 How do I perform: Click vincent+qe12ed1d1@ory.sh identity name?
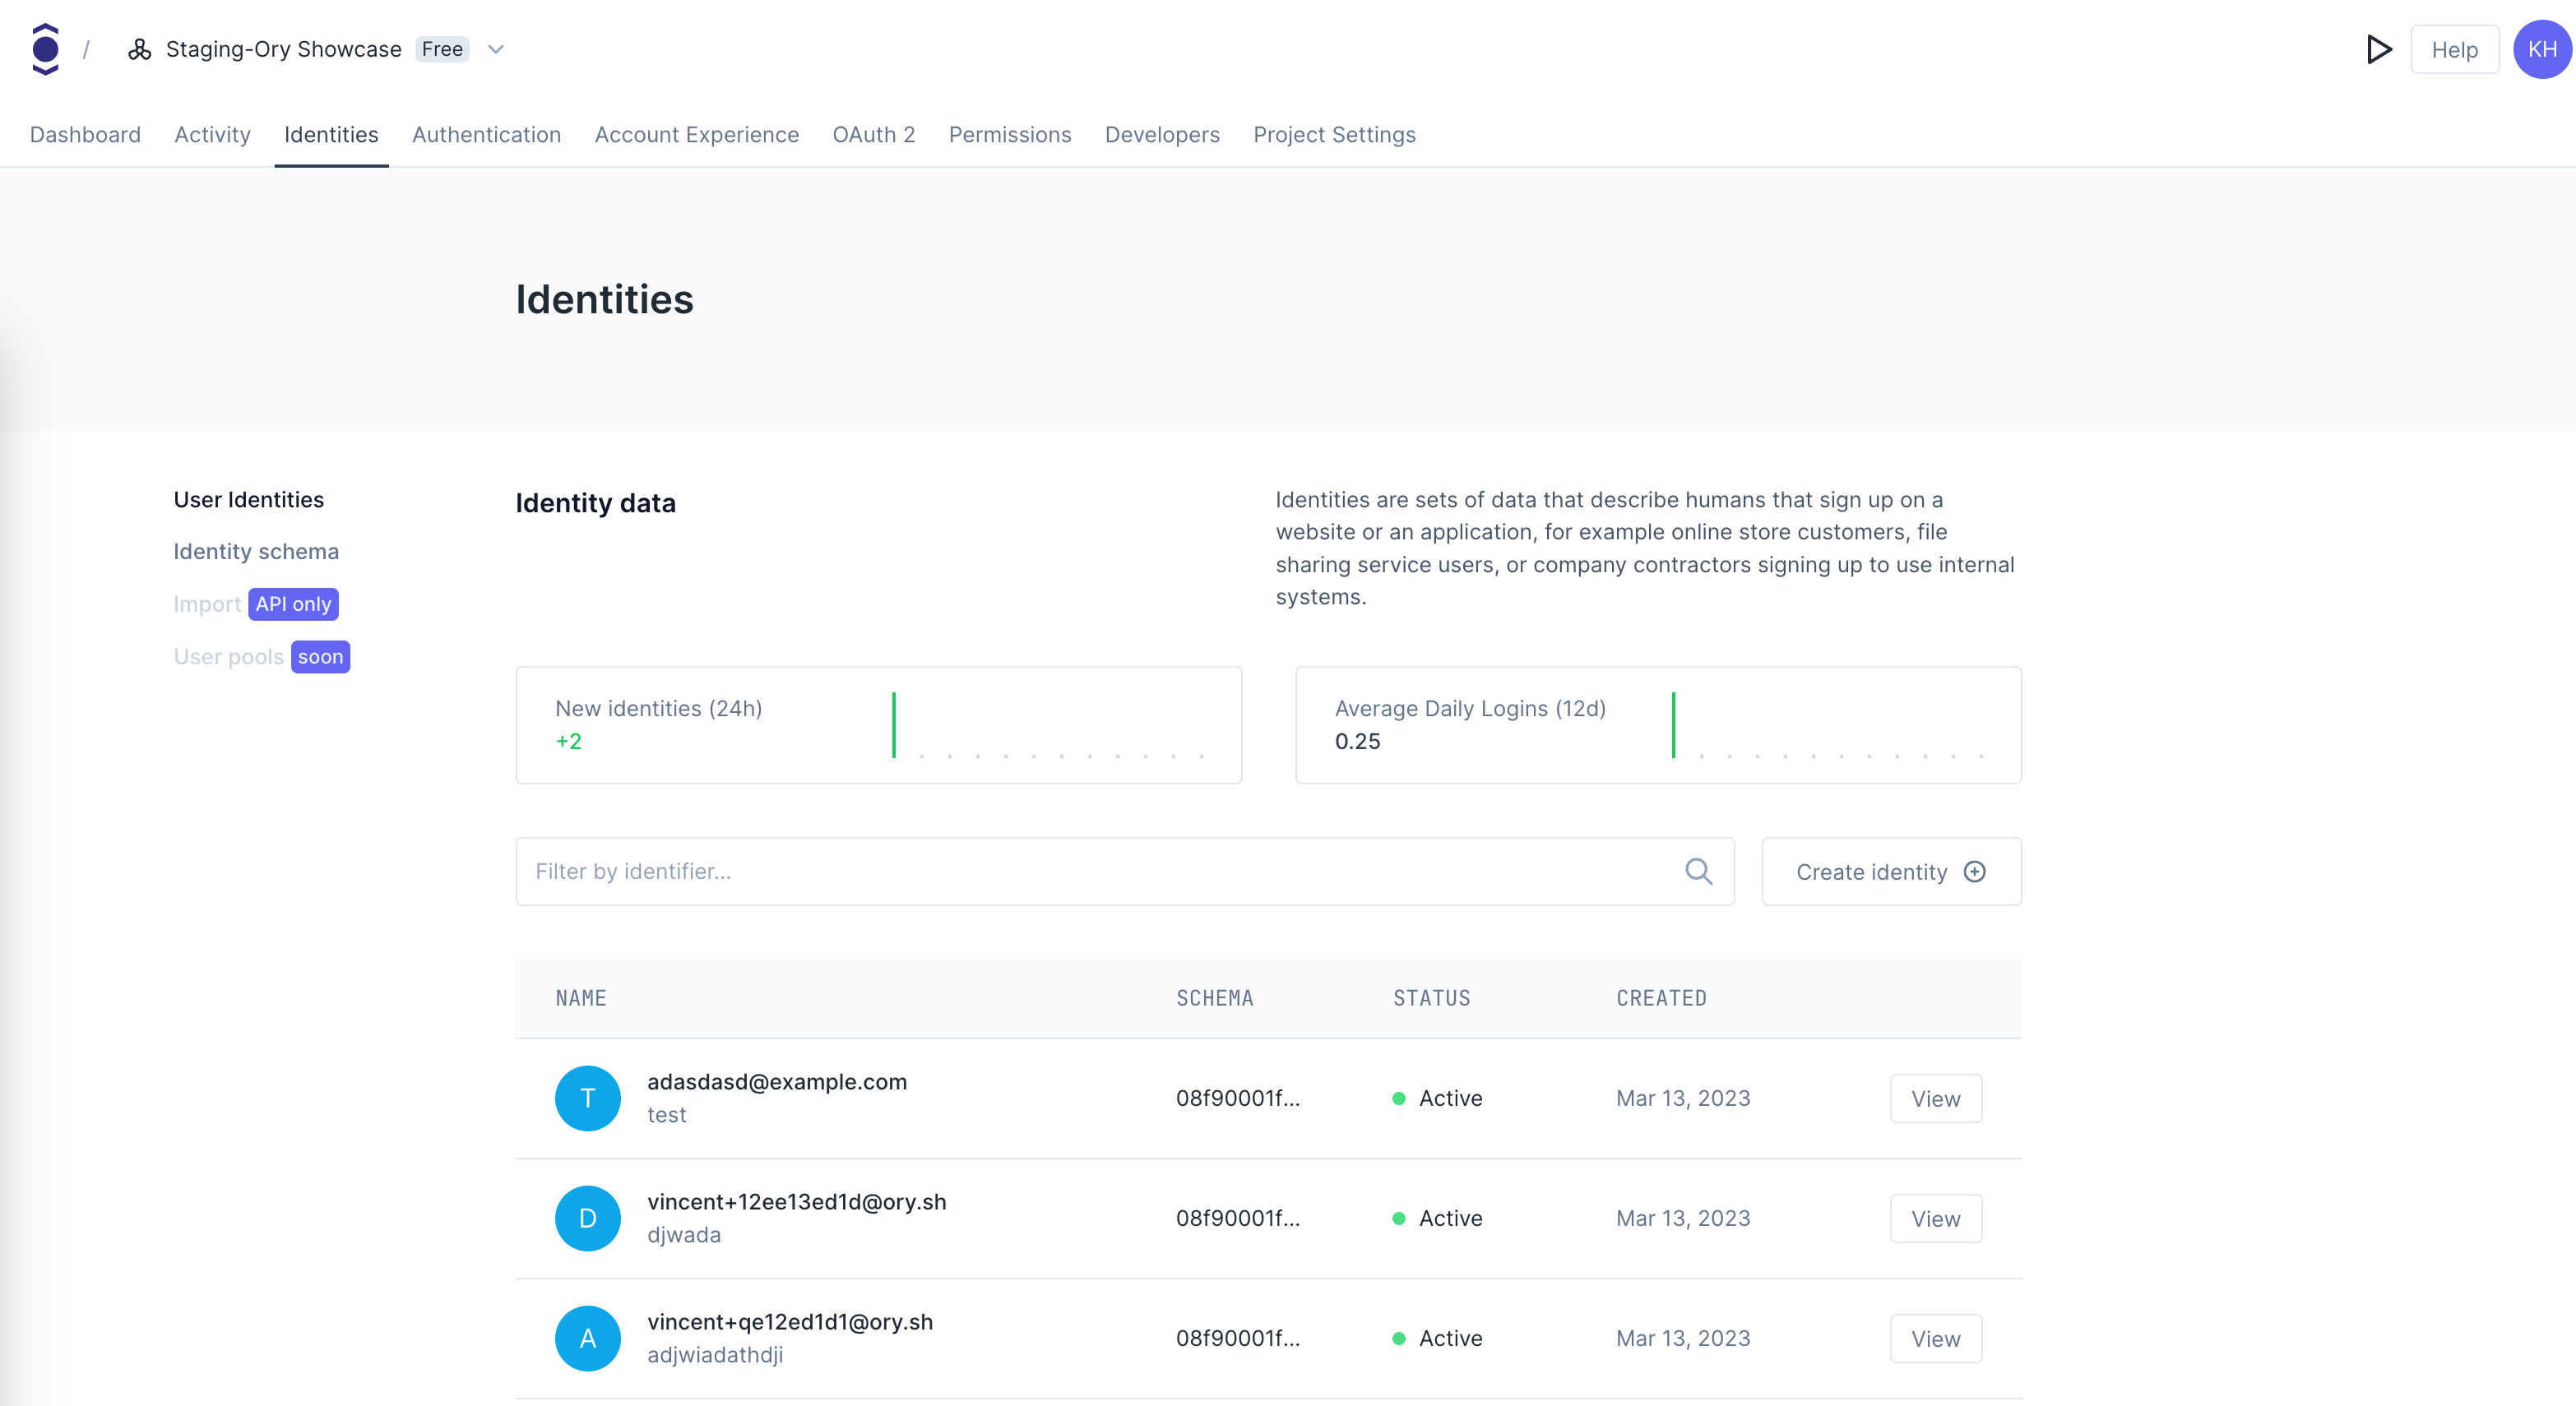(x=790, y=1322)
